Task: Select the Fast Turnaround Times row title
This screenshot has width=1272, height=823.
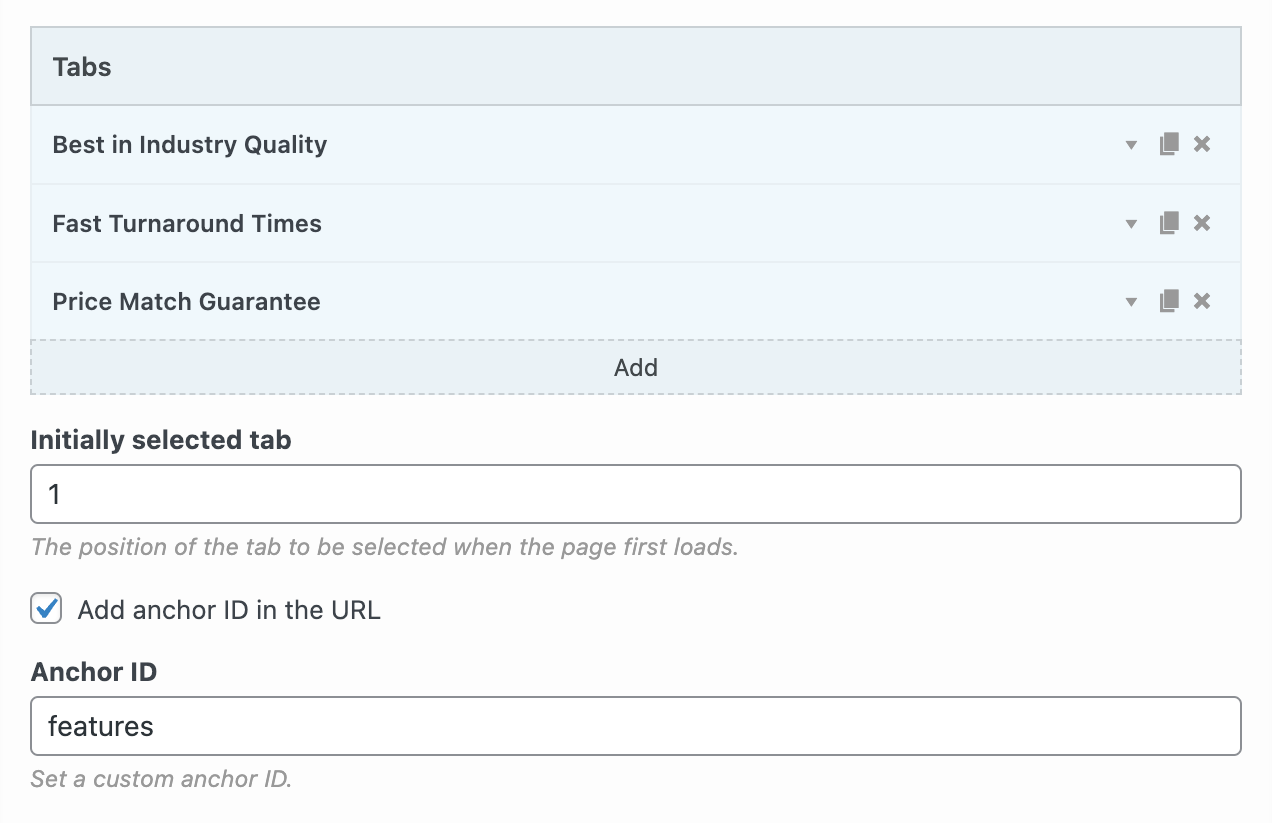Action: click(x=187, y=223)
